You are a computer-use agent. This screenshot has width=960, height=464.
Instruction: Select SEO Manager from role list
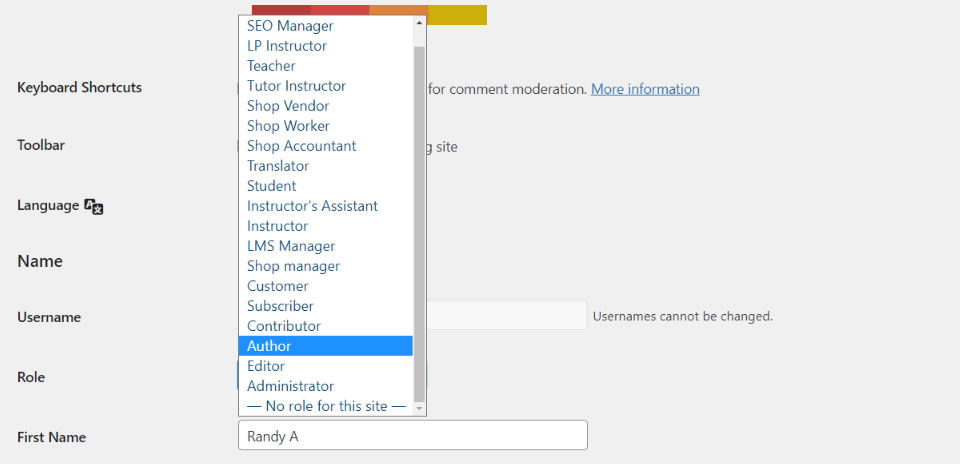[x=290, y=26]
